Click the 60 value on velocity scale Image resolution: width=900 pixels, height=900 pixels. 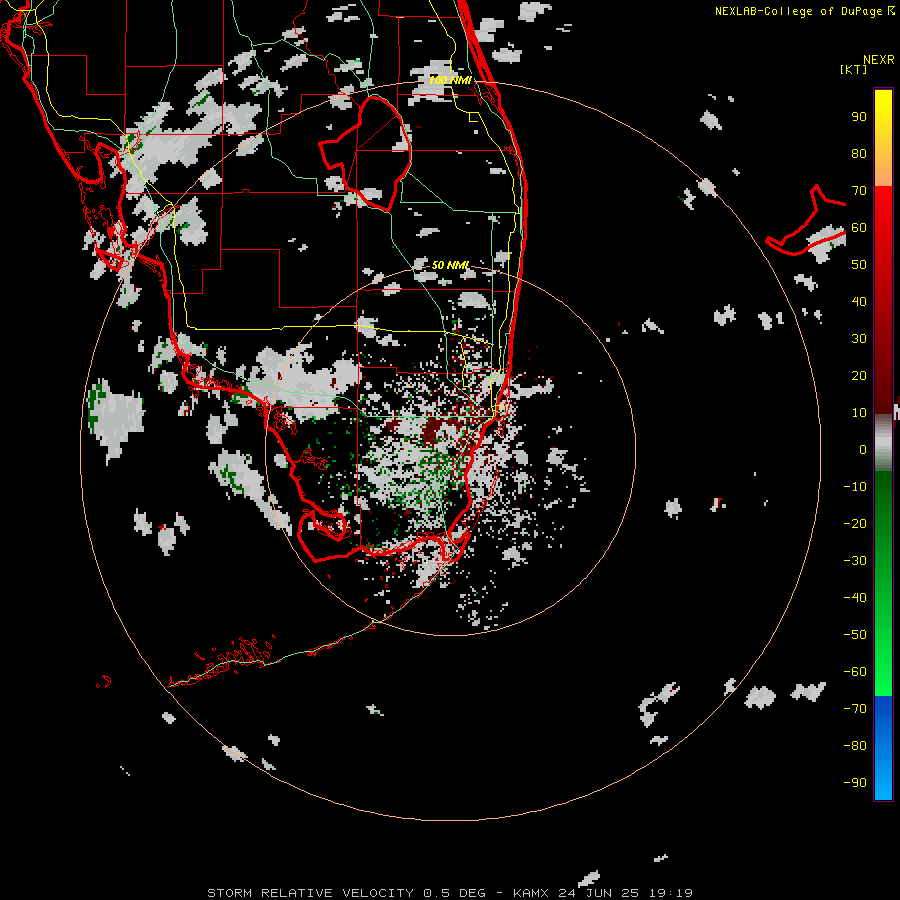(x=859, y=227)
